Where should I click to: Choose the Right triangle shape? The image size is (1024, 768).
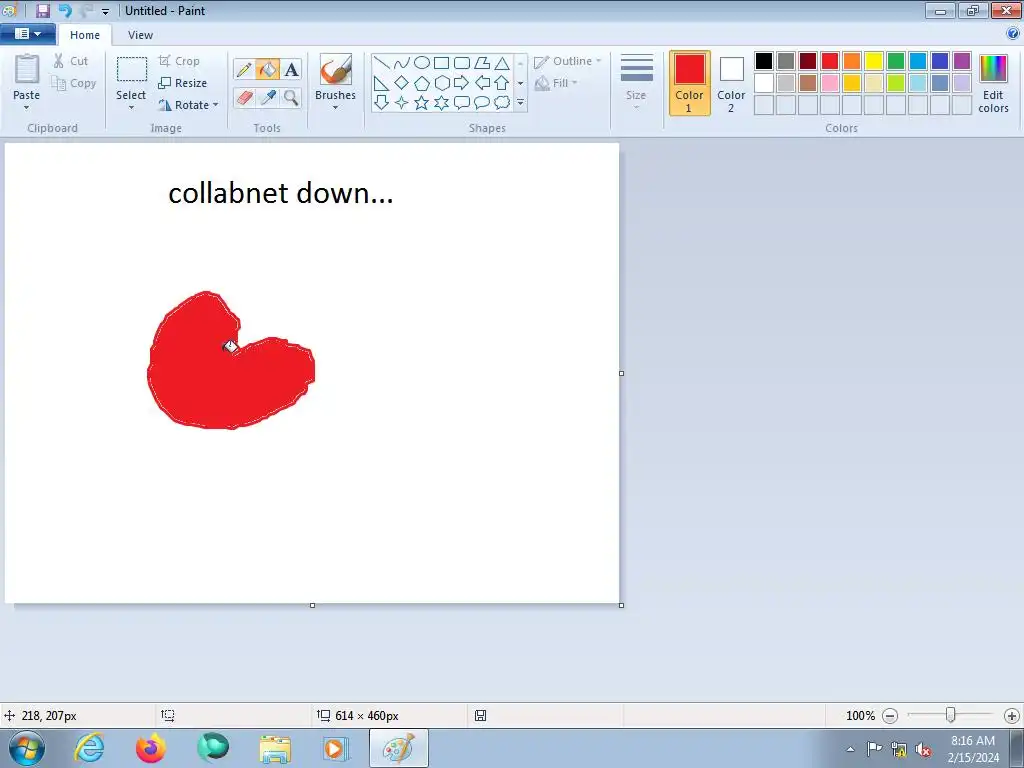point(381,83)
